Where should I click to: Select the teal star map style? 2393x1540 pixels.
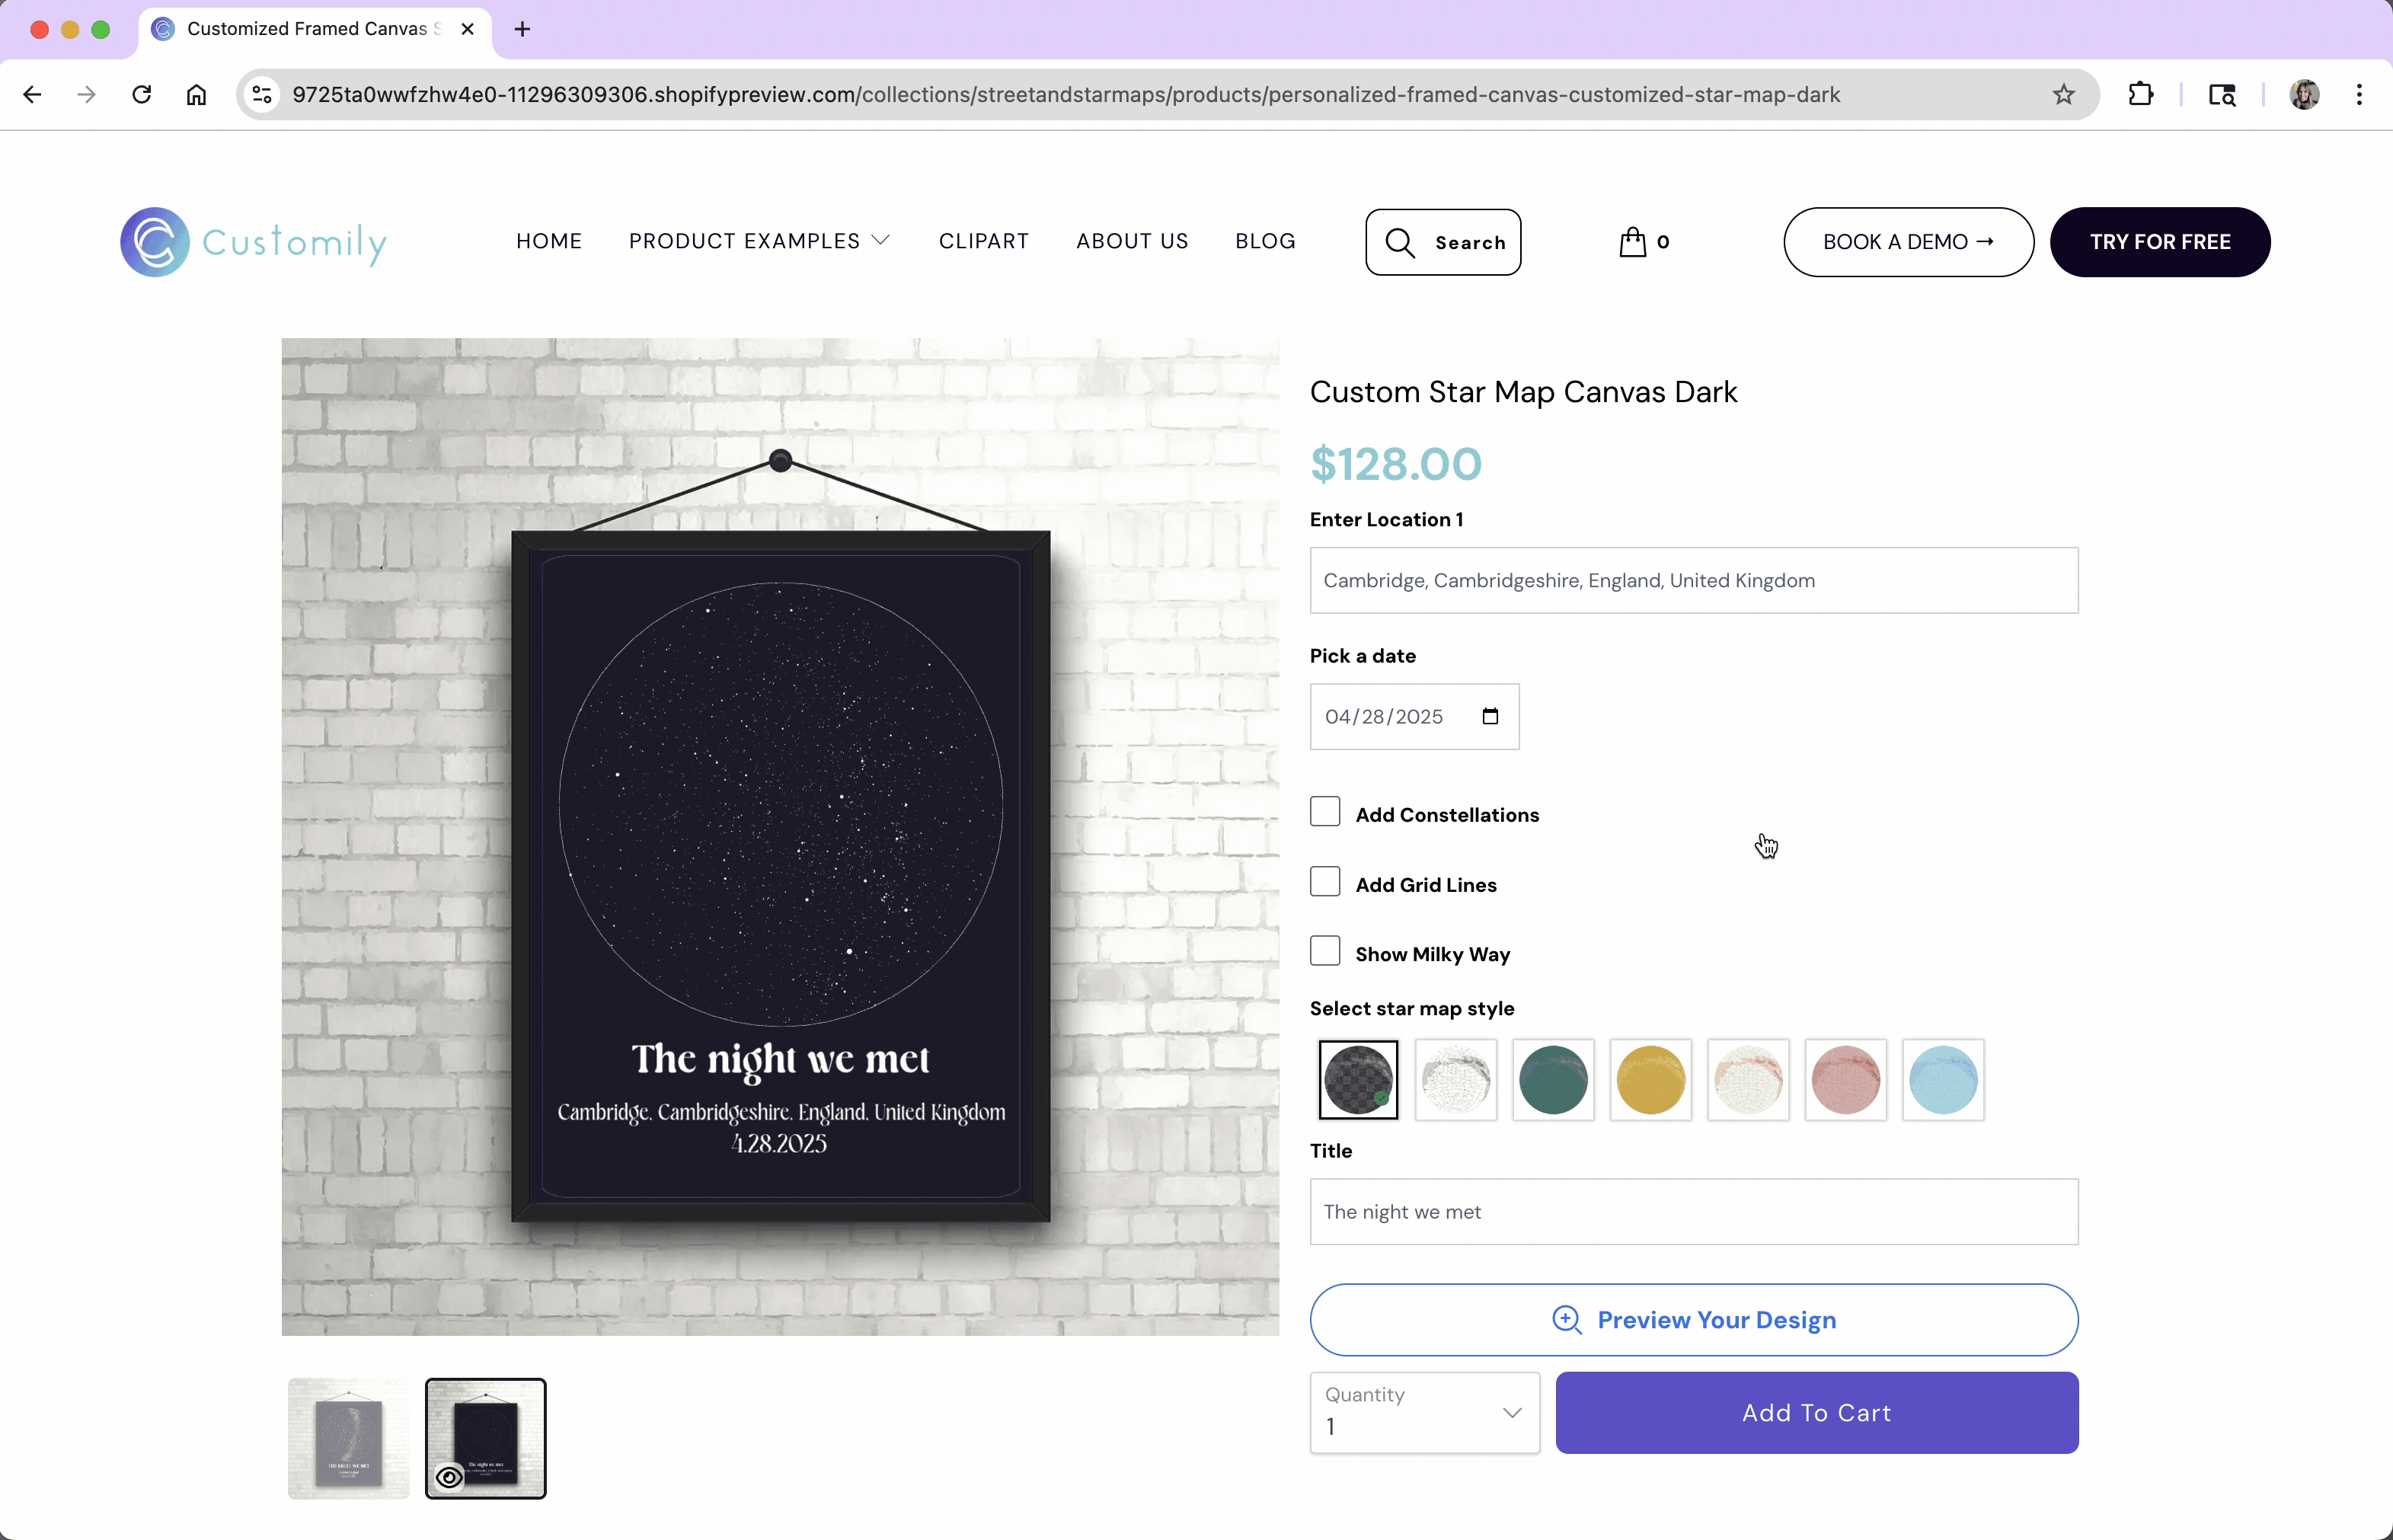pos(1552,1080)
